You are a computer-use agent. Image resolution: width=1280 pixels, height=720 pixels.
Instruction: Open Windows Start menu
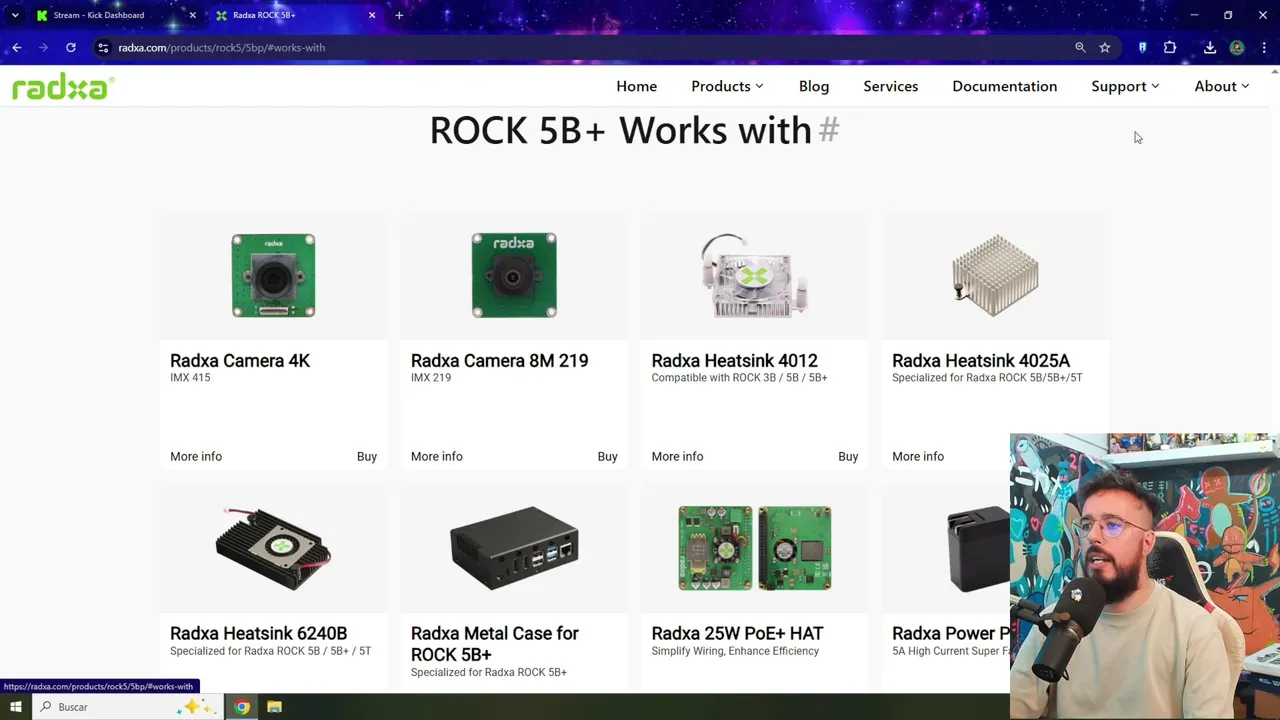click(16, 707)
